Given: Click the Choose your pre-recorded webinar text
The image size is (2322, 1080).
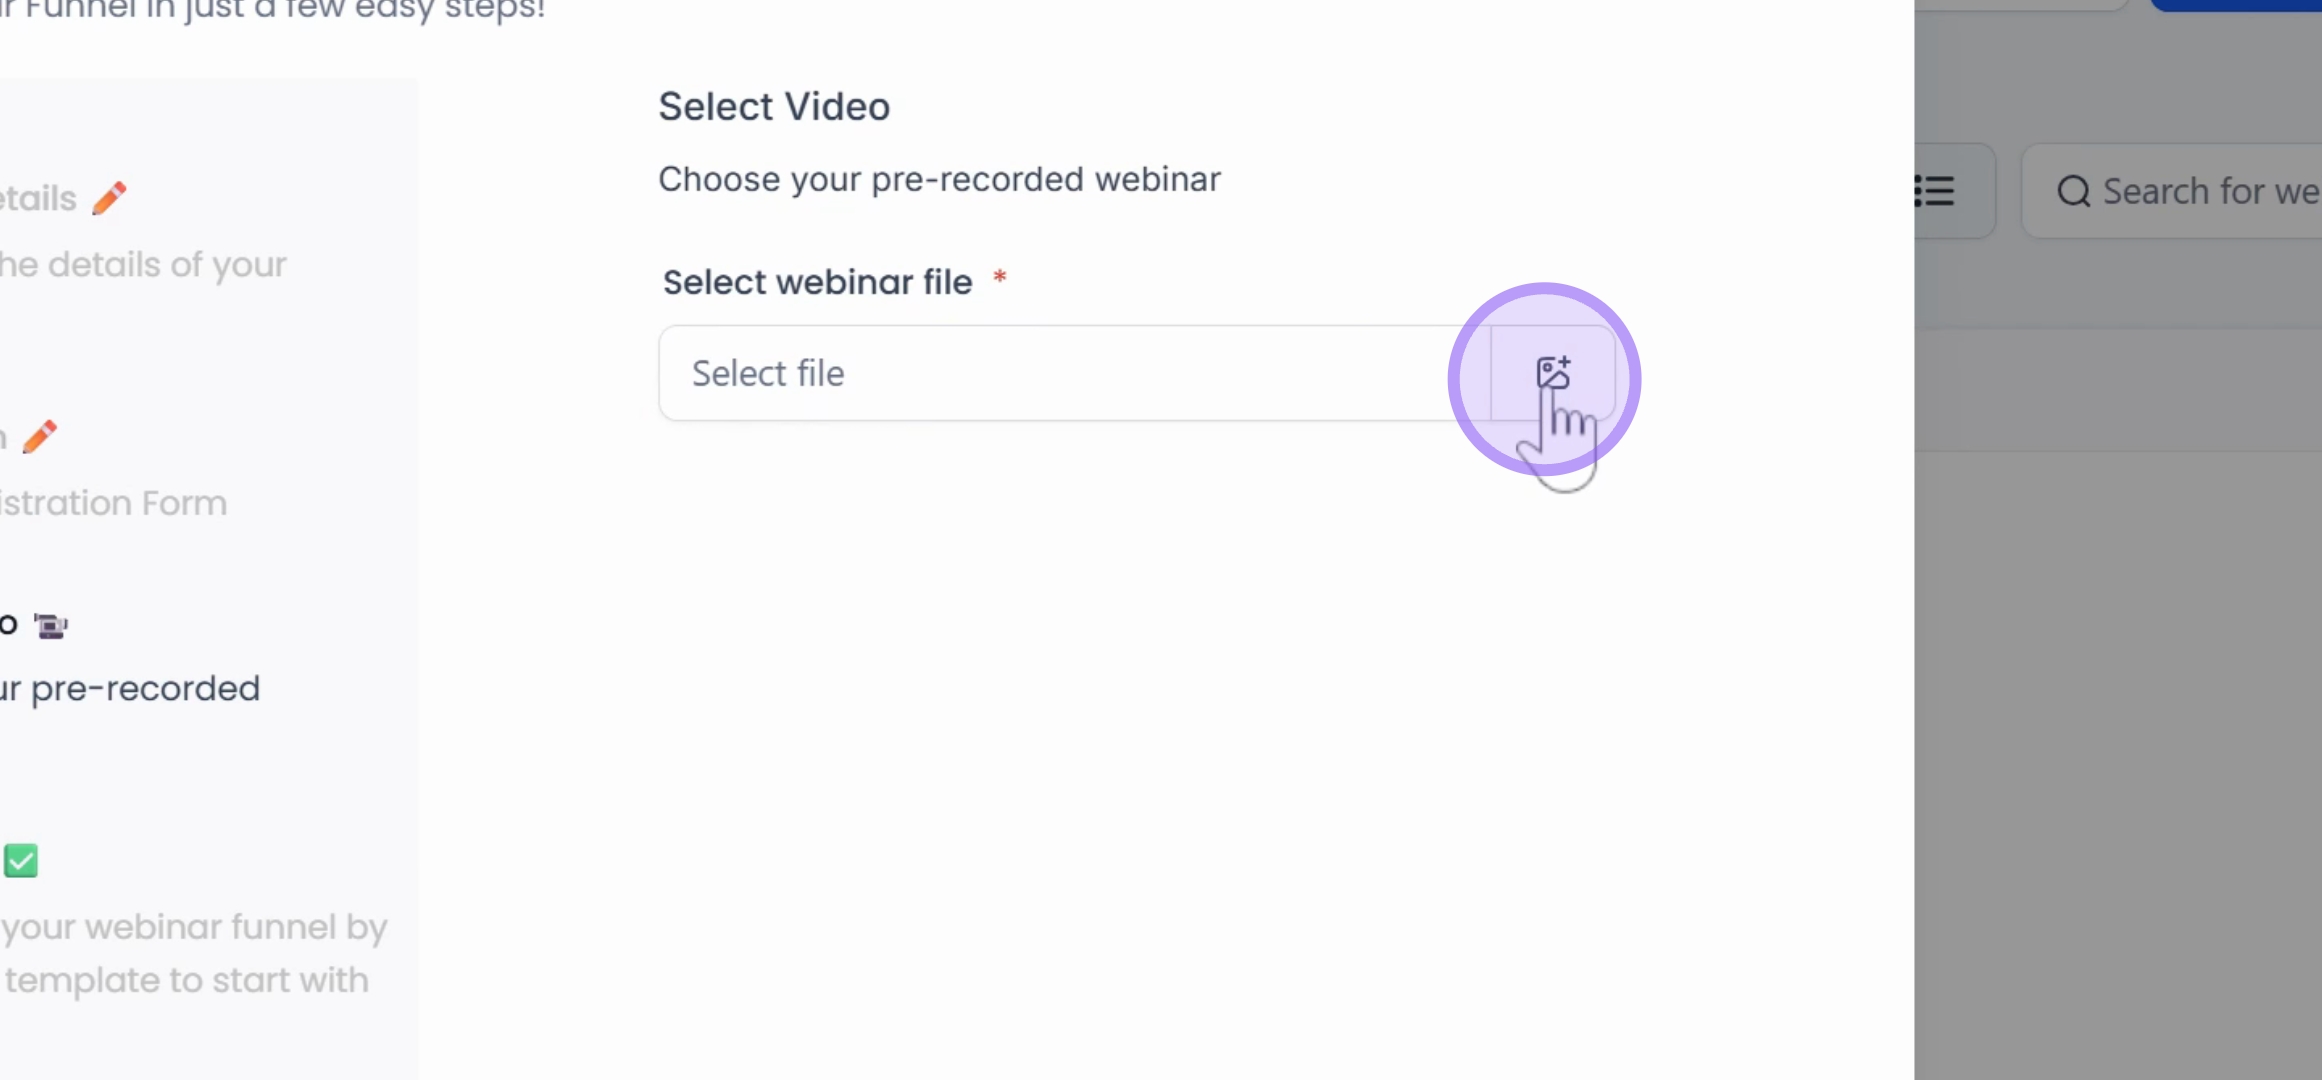Looking at the screenshot, I should pyautogui.click(x=939, y=180).
